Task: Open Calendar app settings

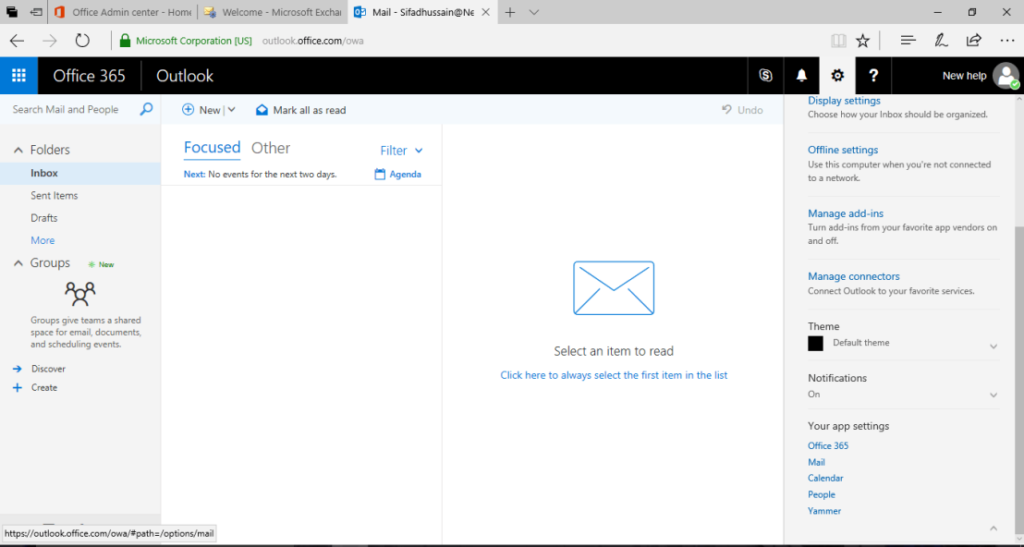Action: [x=825, y=478]
